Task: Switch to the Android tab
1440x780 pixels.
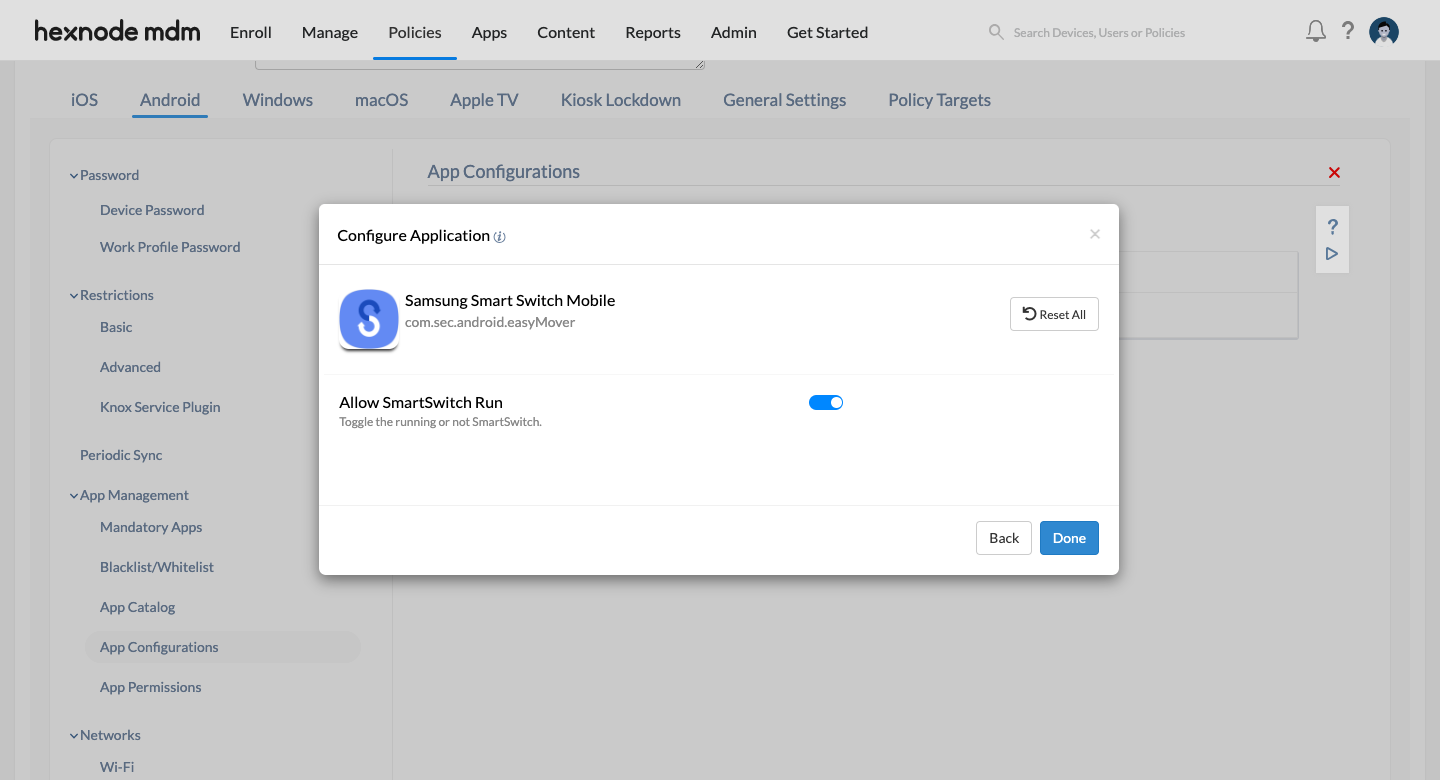Action: 170,100
